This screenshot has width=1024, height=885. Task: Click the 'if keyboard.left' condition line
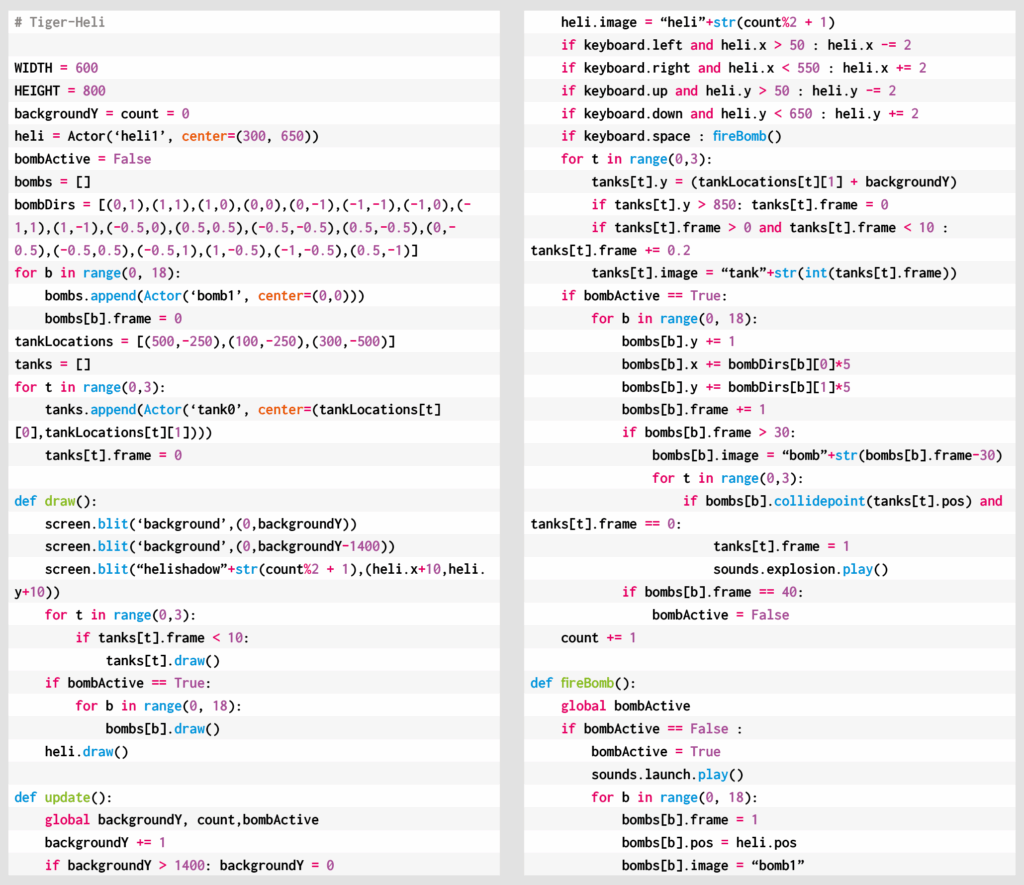pyautogui.click(x=735, y=45)
